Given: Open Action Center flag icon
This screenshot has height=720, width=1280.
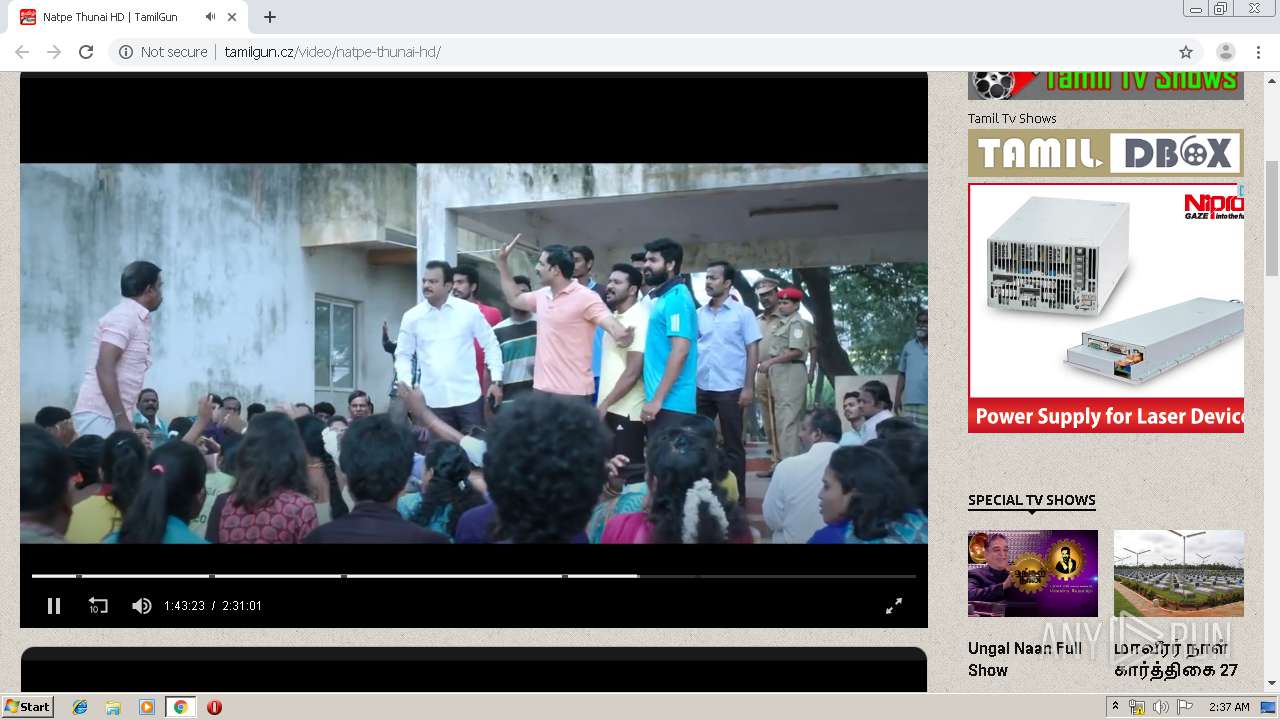Looking at the screenshot, I should tap(1184, 707).
